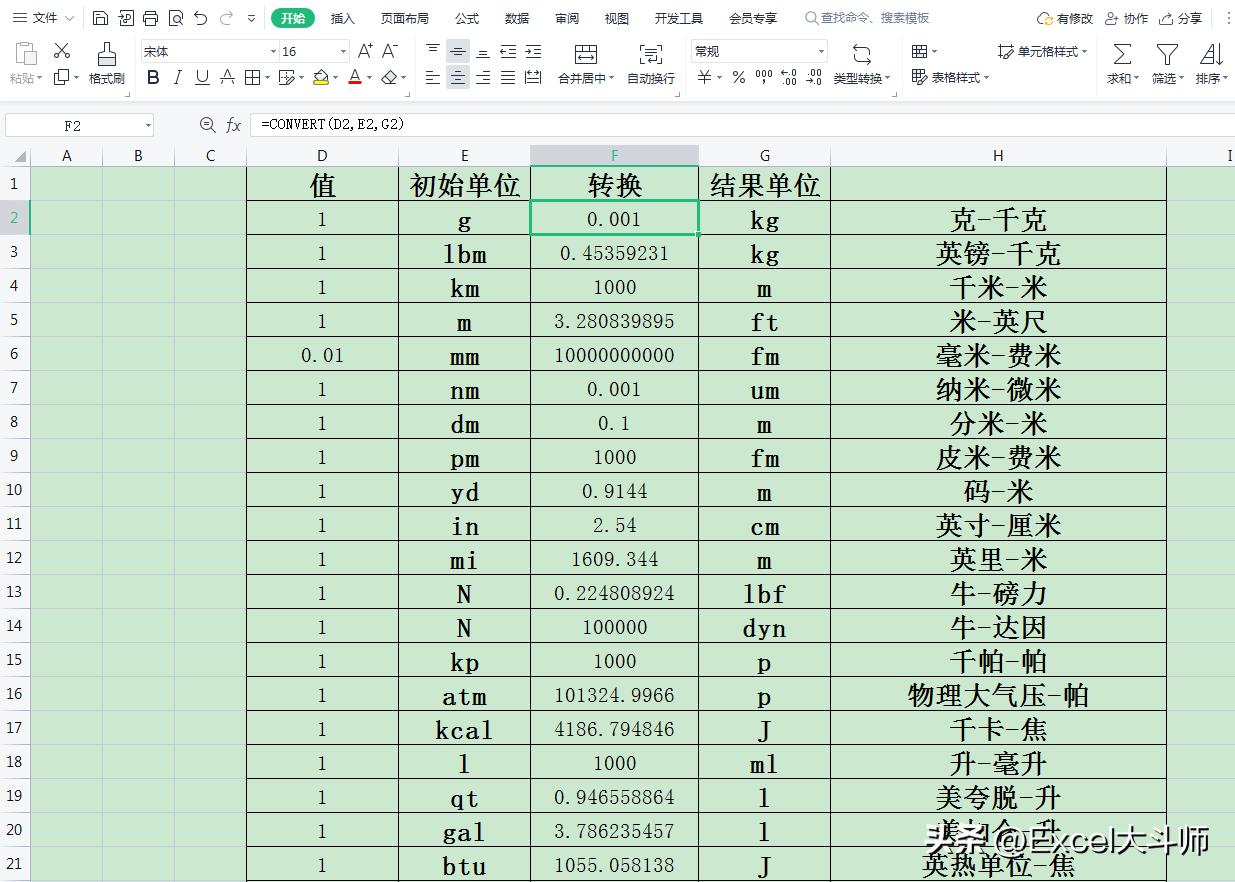The image size is (1235, 882).
Task: Toggle center alignment for selected cells
Action: coord(457,77)
